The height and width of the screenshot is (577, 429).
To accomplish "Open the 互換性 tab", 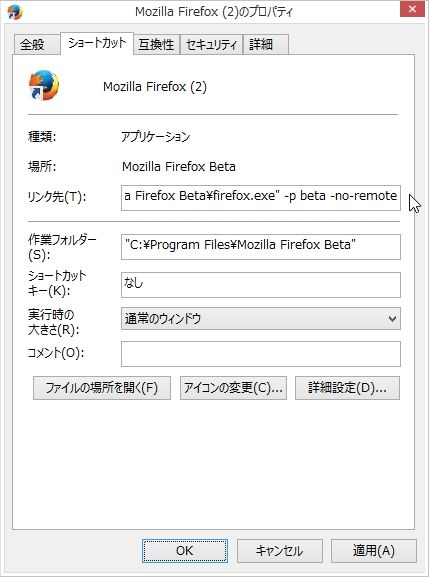I will (x=156, y=45).
